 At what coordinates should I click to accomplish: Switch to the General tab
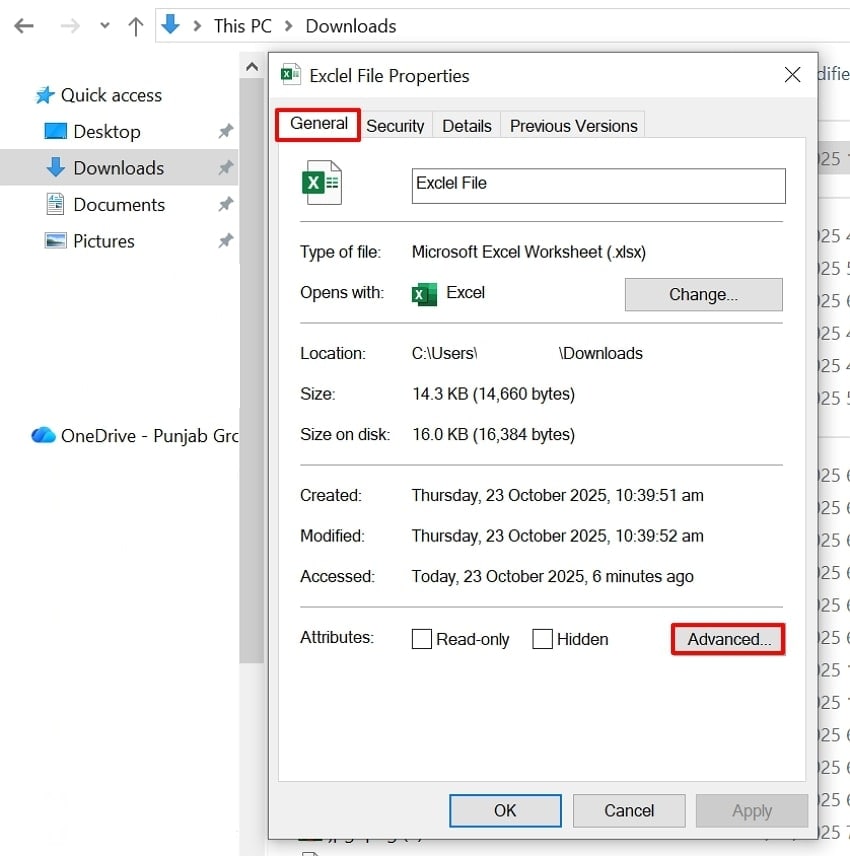coord(318,124)
